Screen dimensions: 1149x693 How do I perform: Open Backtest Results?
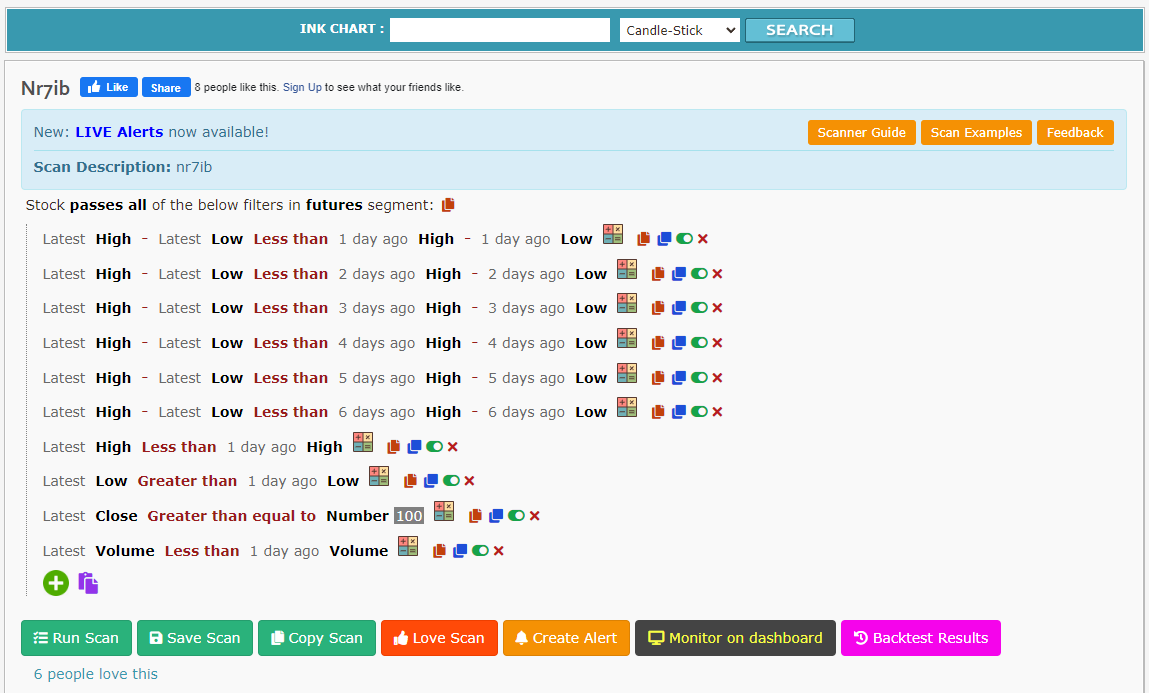point(920,638)
